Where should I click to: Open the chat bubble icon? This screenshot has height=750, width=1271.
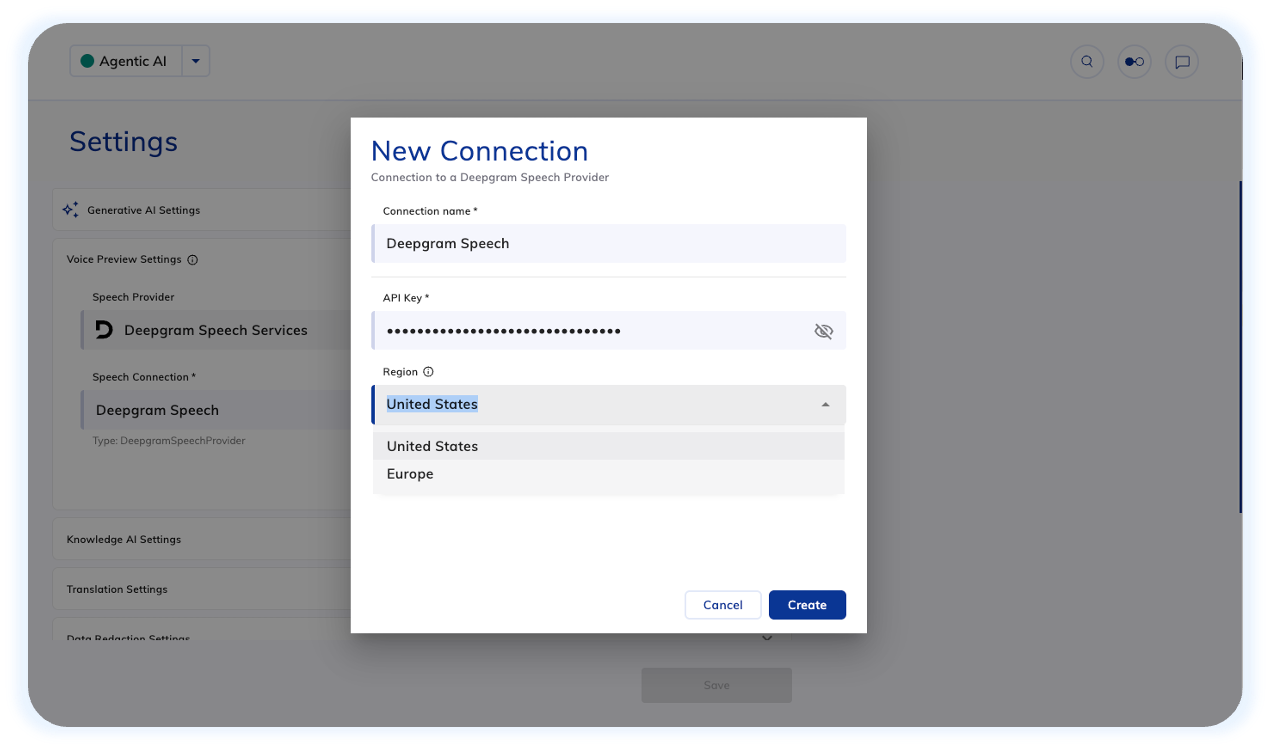[1182, 61]
